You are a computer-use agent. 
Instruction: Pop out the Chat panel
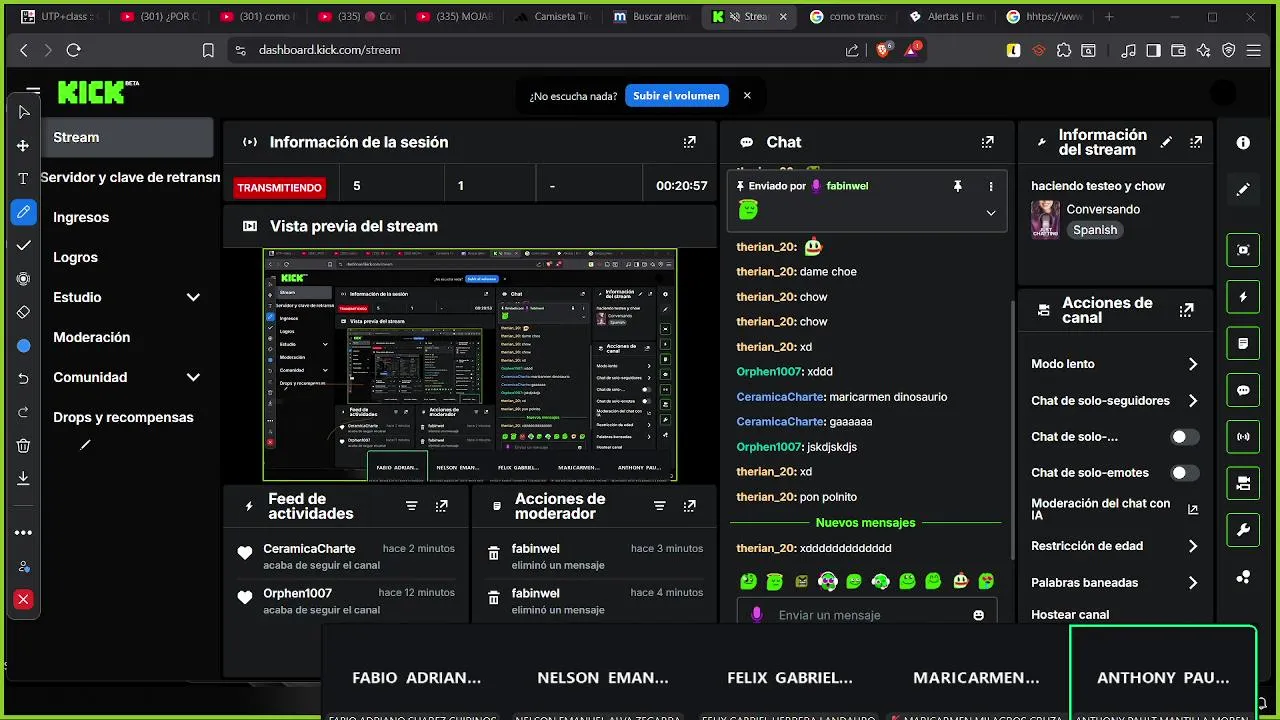pyautogui.click(x=987, y=142)
